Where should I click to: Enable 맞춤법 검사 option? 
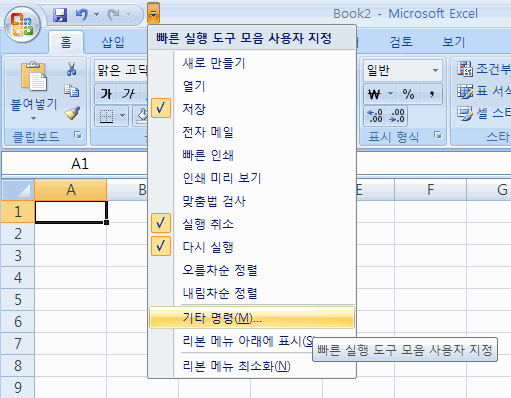tap(252, 201)
